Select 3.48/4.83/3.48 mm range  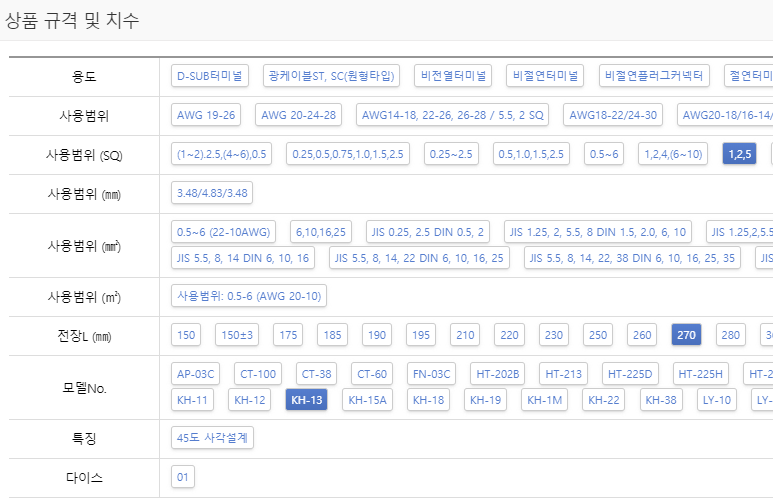coord(212,193)
